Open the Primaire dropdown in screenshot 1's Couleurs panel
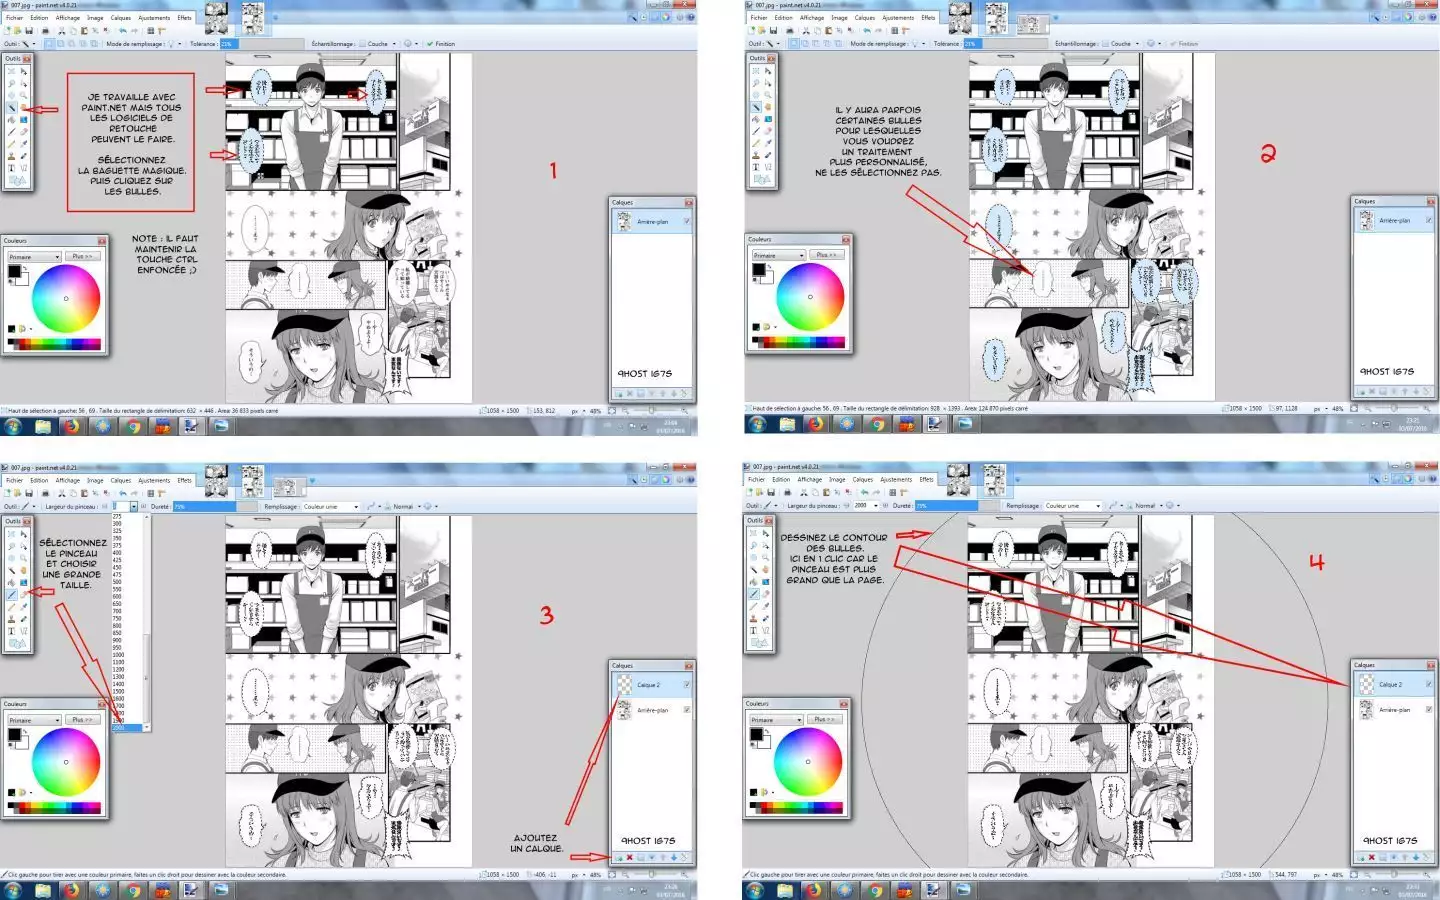 (35, 257)
